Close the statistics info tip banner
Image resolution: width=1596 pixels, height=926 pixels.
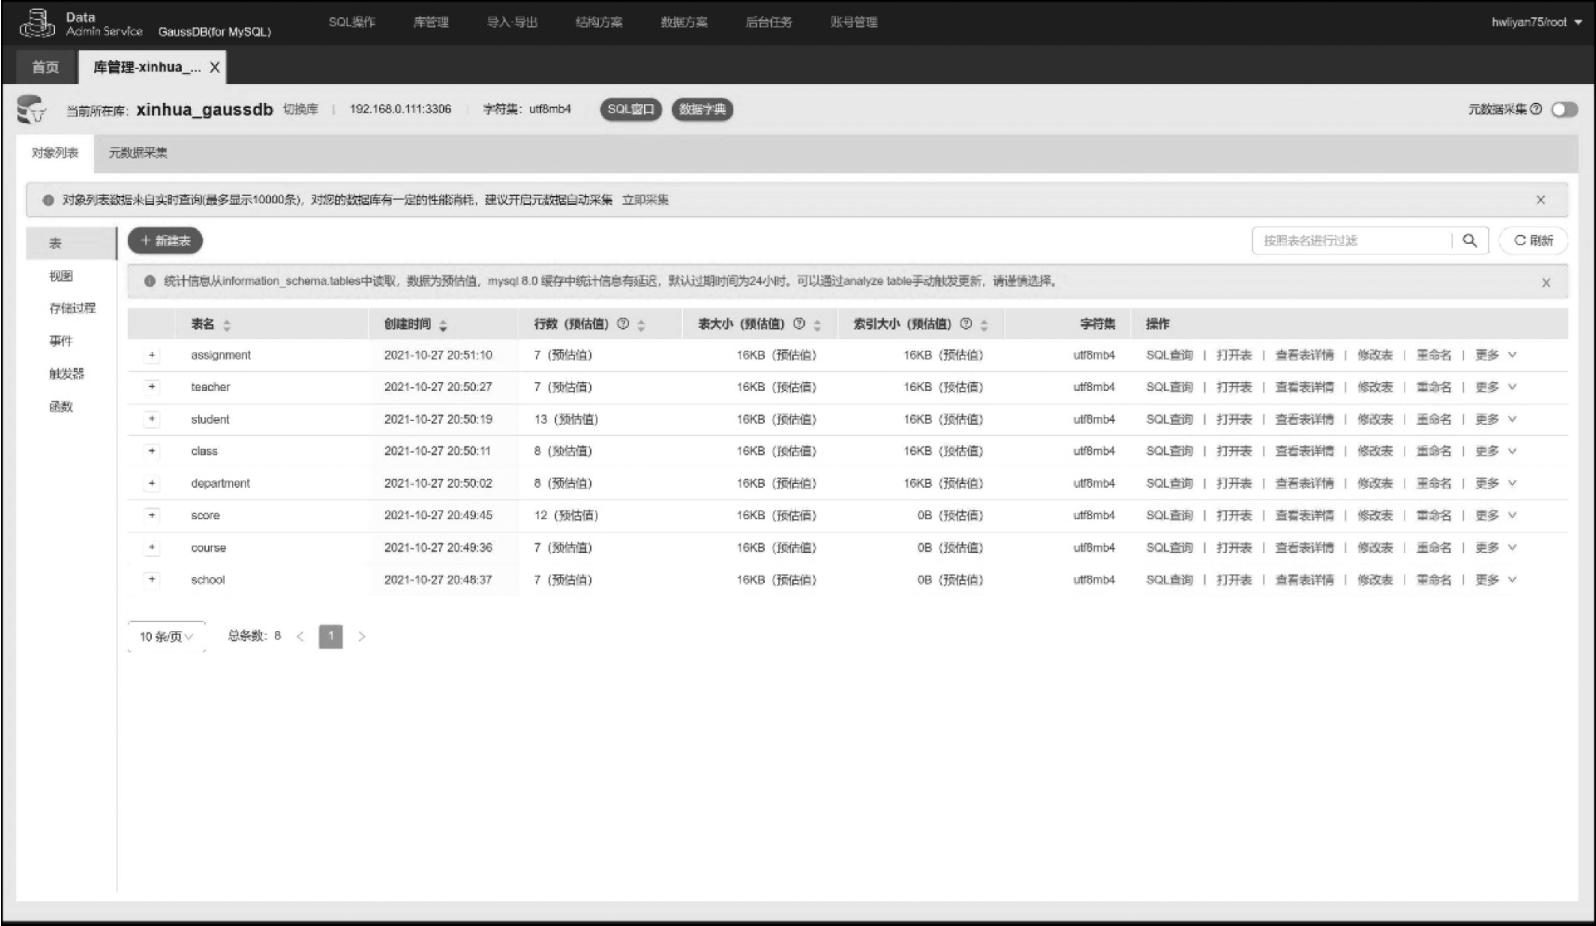pyautogui.click(x=1545, y=283)
